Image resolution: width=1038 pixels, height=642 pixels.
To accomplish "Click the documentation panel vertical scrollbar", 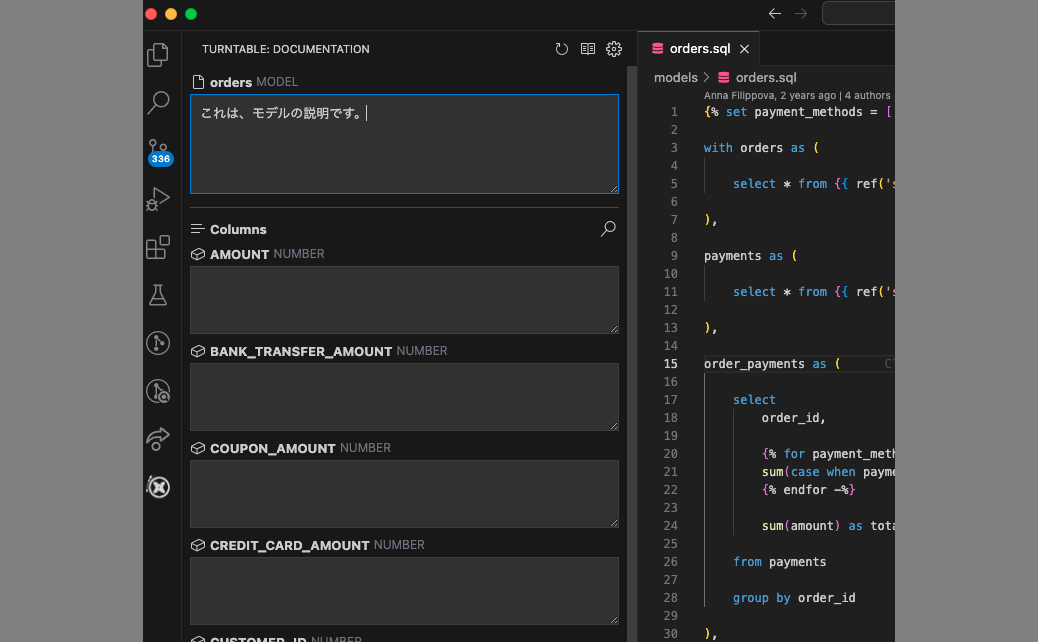I will pyautogui.click(x=632, y=354).
